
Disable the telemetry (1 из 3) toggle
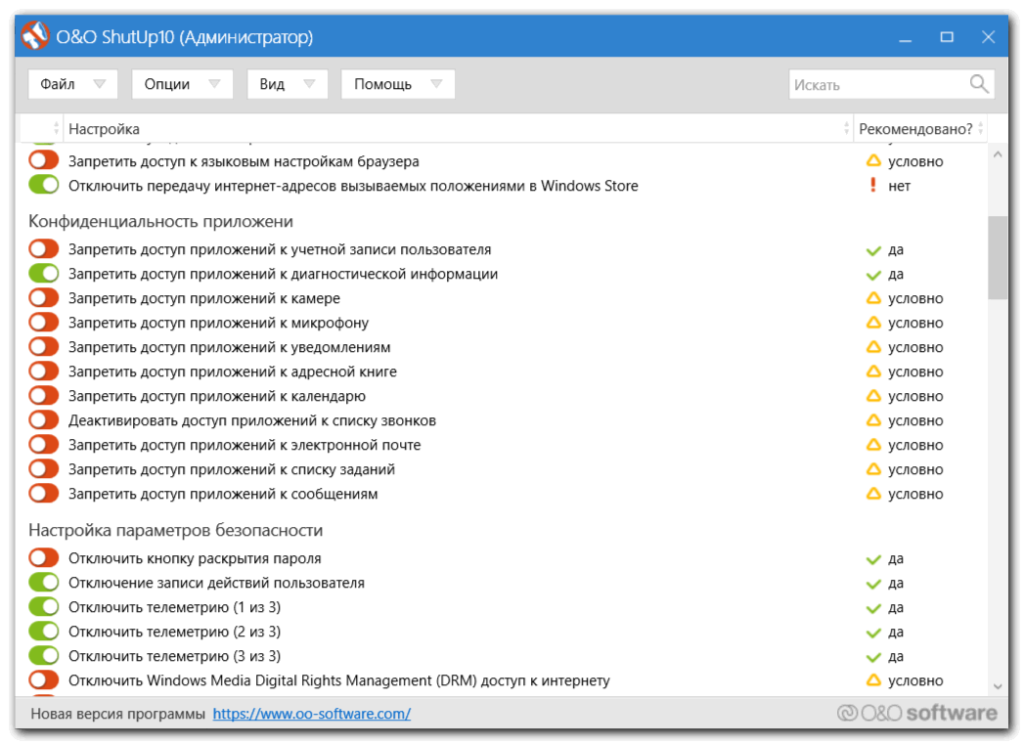[x=44, y=608]
